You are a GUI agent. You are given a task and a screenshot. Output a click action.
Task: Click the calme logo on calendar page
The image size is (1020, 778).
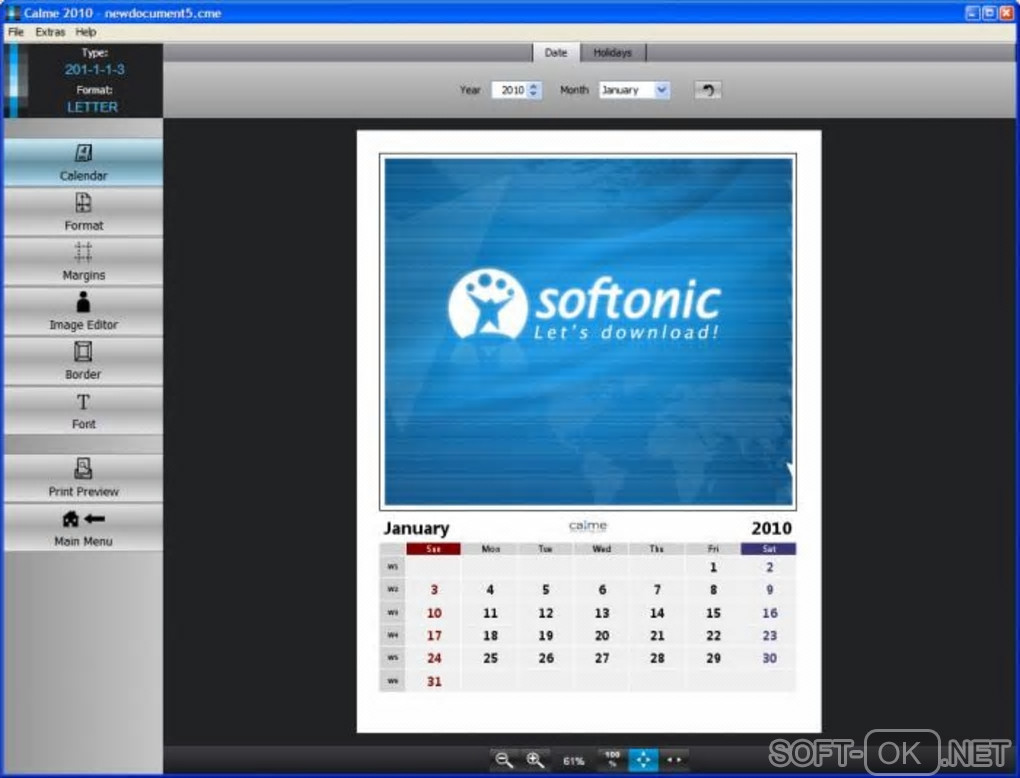587,526
